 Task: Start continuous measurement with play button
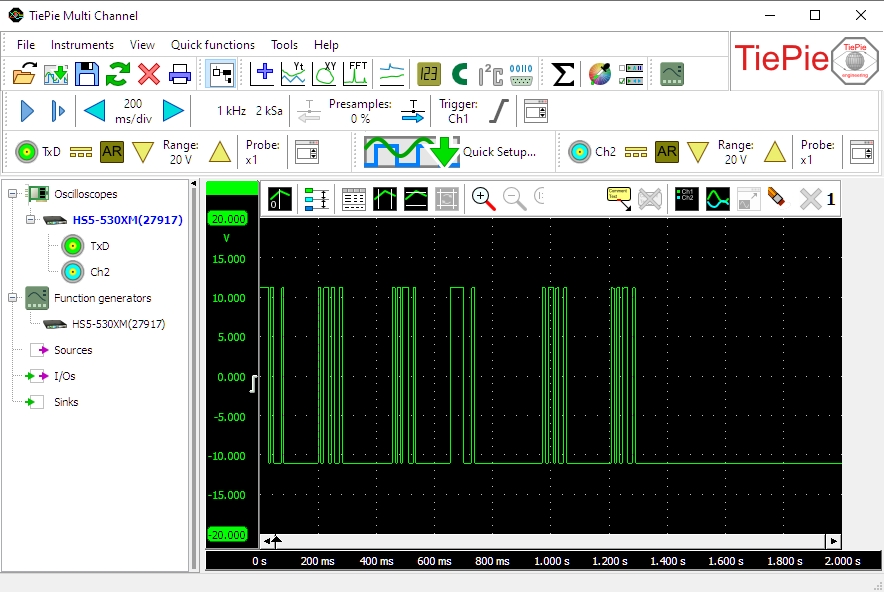pos(27,111)
